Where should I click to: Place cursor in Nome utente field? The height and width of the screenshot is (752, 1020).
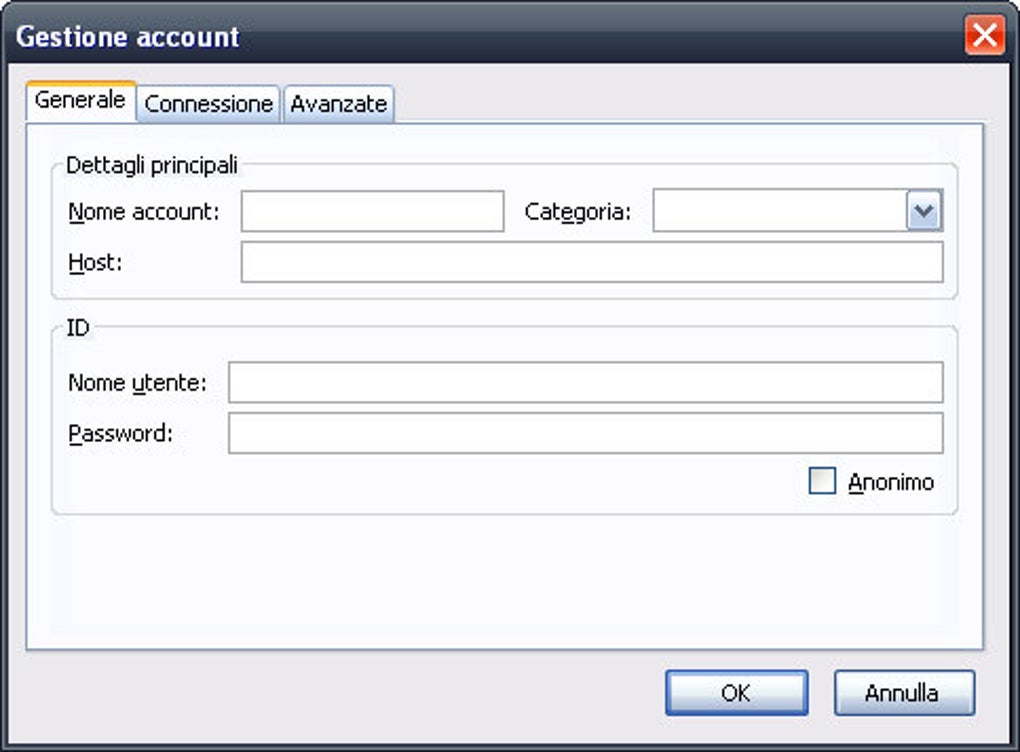[x=585, y=382]
